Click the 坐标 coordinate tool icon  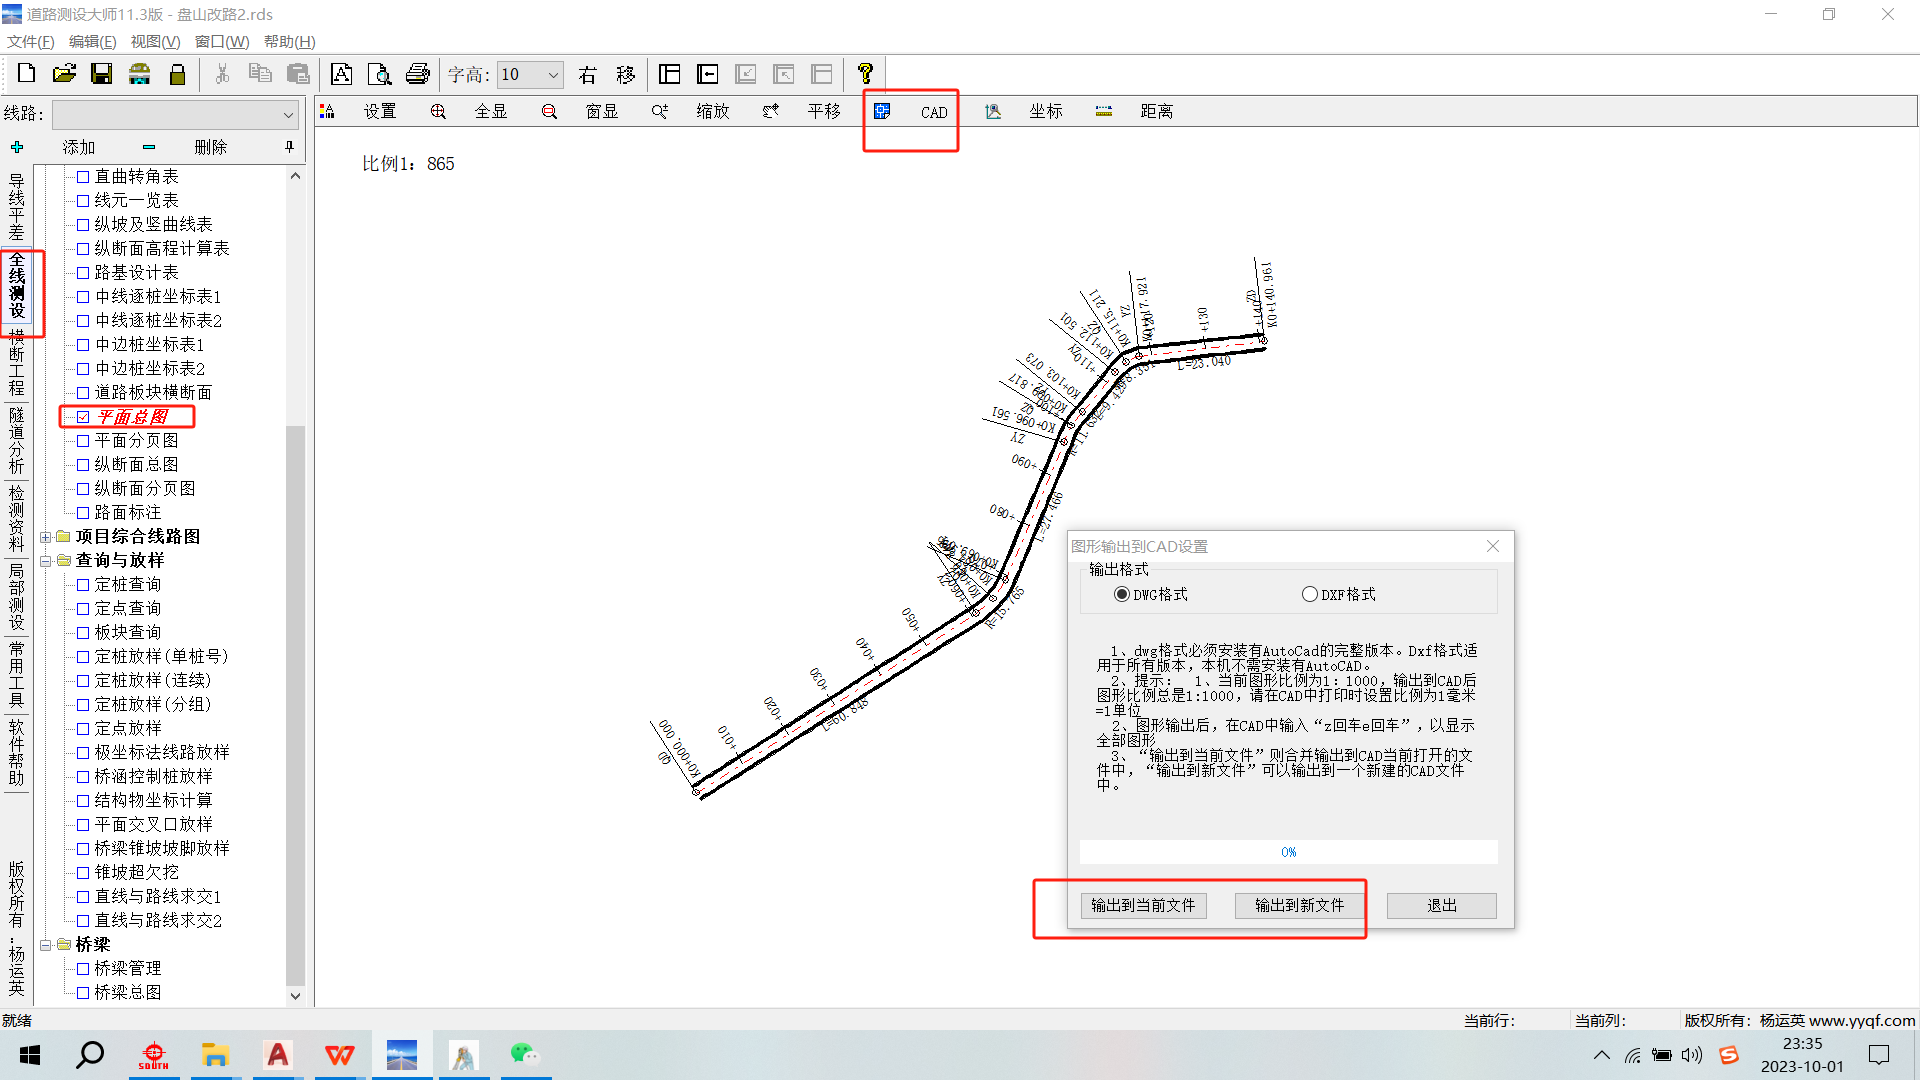coord(993,111)
